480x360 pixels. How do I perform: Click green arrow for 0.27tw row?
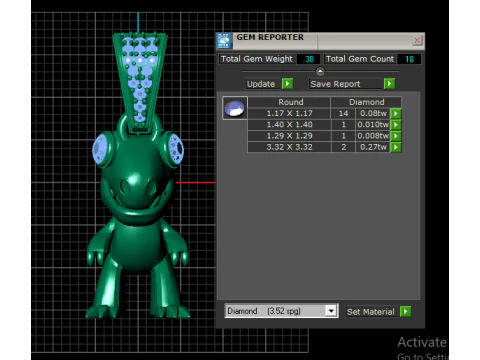(x=396, y=147)
